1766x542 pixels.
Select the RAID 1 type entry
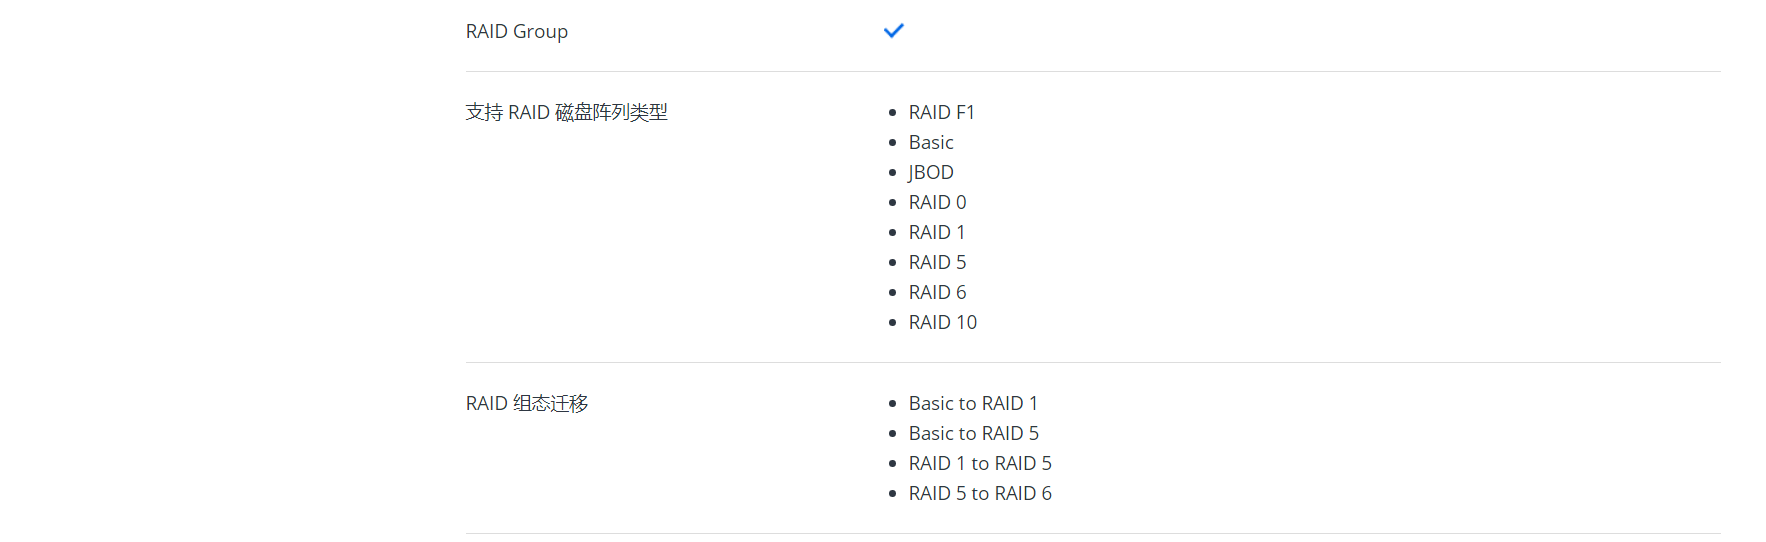[937, 232]
